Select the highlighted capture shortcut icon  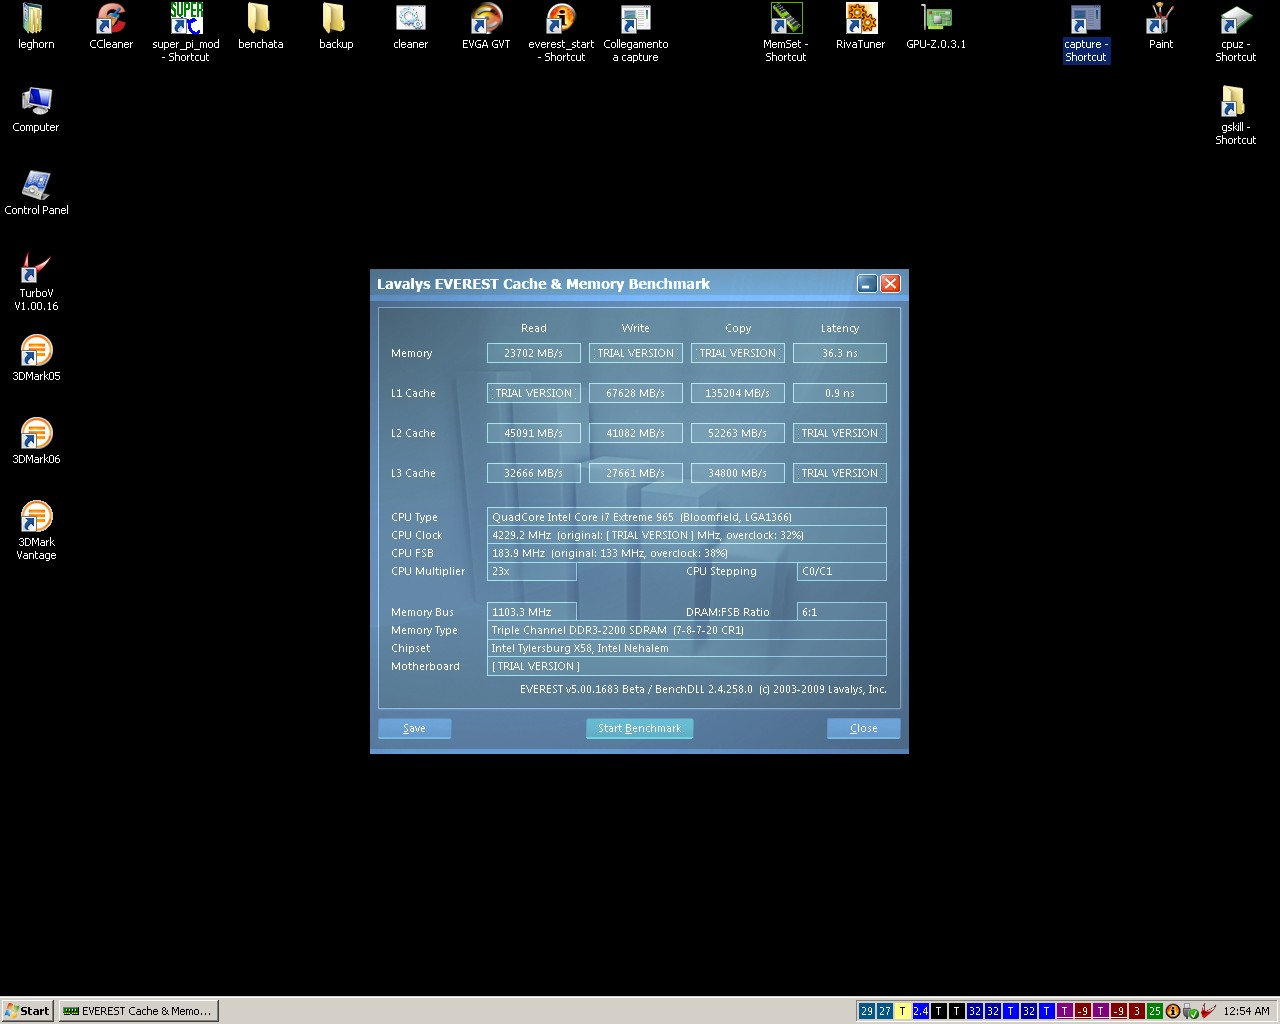tap(1086, 32)
